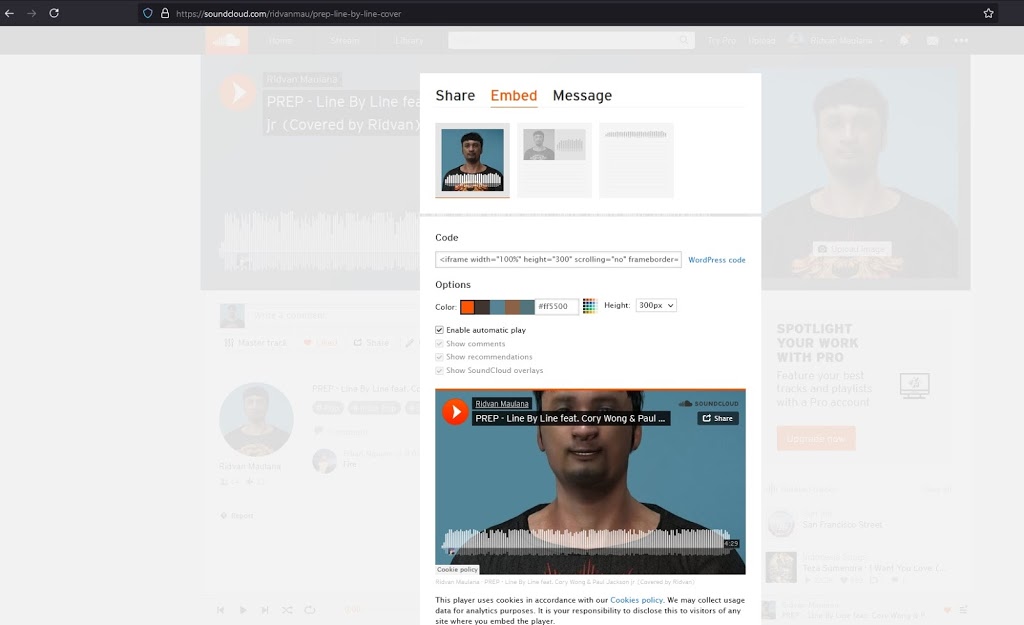Click the hex color field #ff5500
Image resolution: width=1024 pixels, height=625 pixels.
click(556, 306)
